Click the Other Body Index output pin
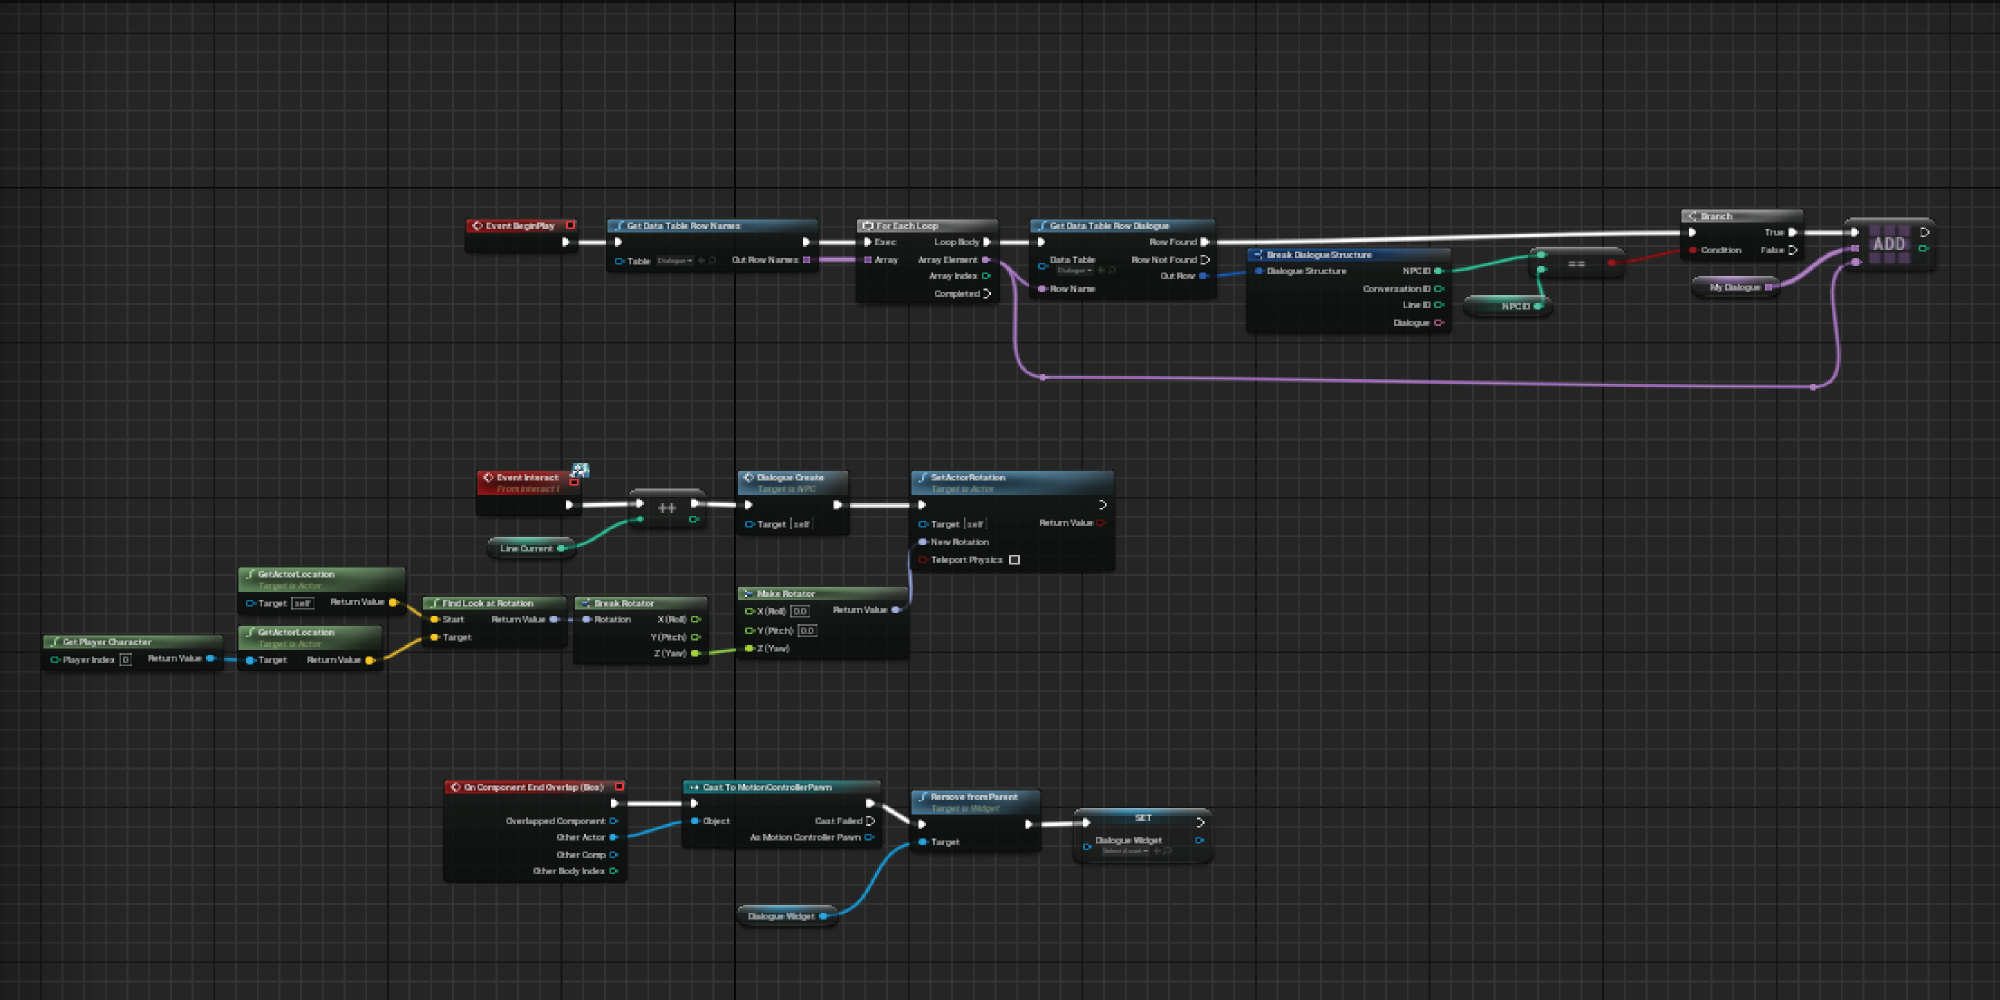This screenshot has width=2000, height=1000. pyautogui.click(x=613, y=871)
